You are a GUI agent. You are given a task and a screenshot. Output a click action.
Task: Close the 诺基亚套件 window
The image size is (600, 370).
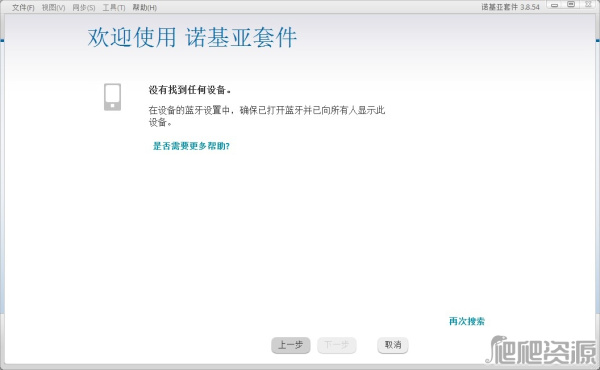pyautogui.click(x=588, y=5)
